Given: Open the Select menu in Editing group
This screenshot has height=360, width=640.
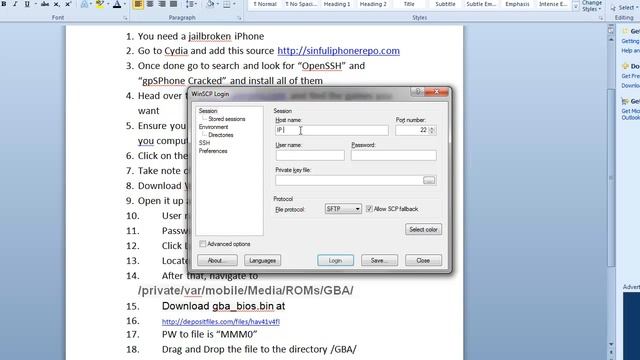Looking at the screenshot, I should pyautogui.click(x=624, y=7).
